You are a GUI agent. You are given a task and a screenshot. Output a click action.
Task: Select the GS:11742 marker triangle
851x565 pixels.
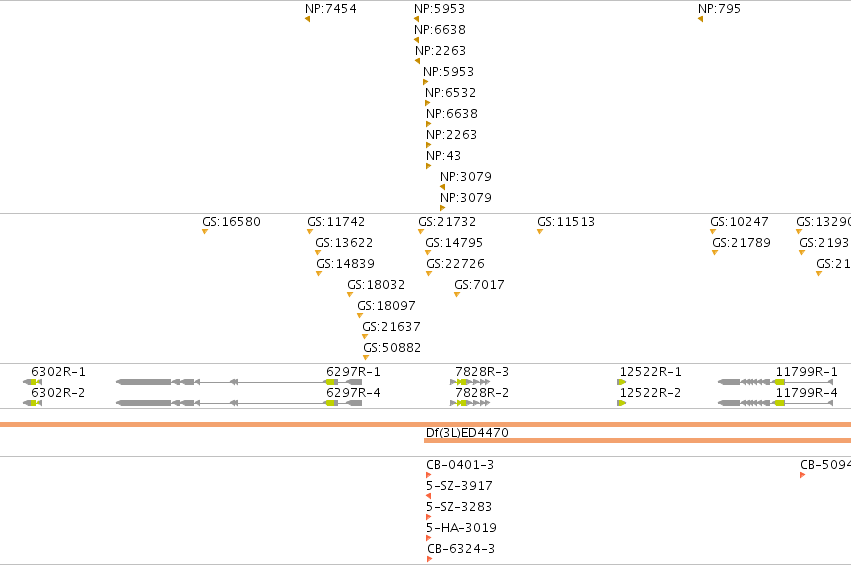pyautogui.click(x=310, y=232)
